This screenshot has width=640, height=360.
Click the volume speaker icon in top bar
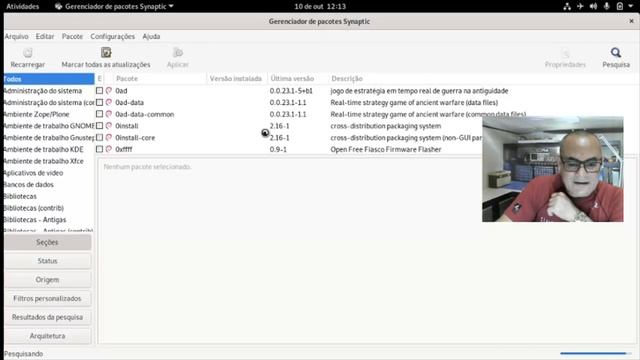[x=593, y=6]
